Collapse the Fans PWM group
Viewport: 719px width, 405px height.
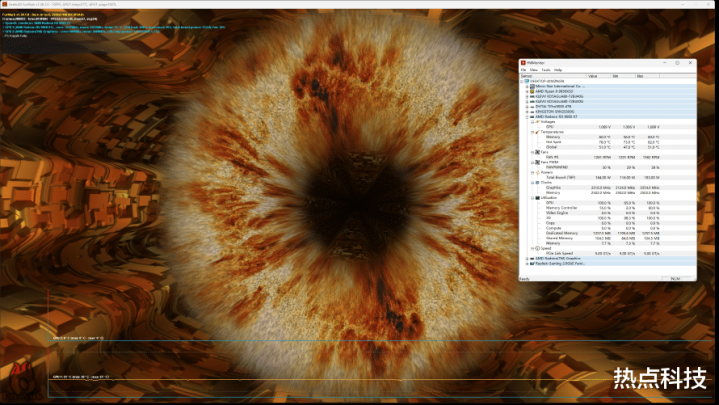(x=532, y=162)
